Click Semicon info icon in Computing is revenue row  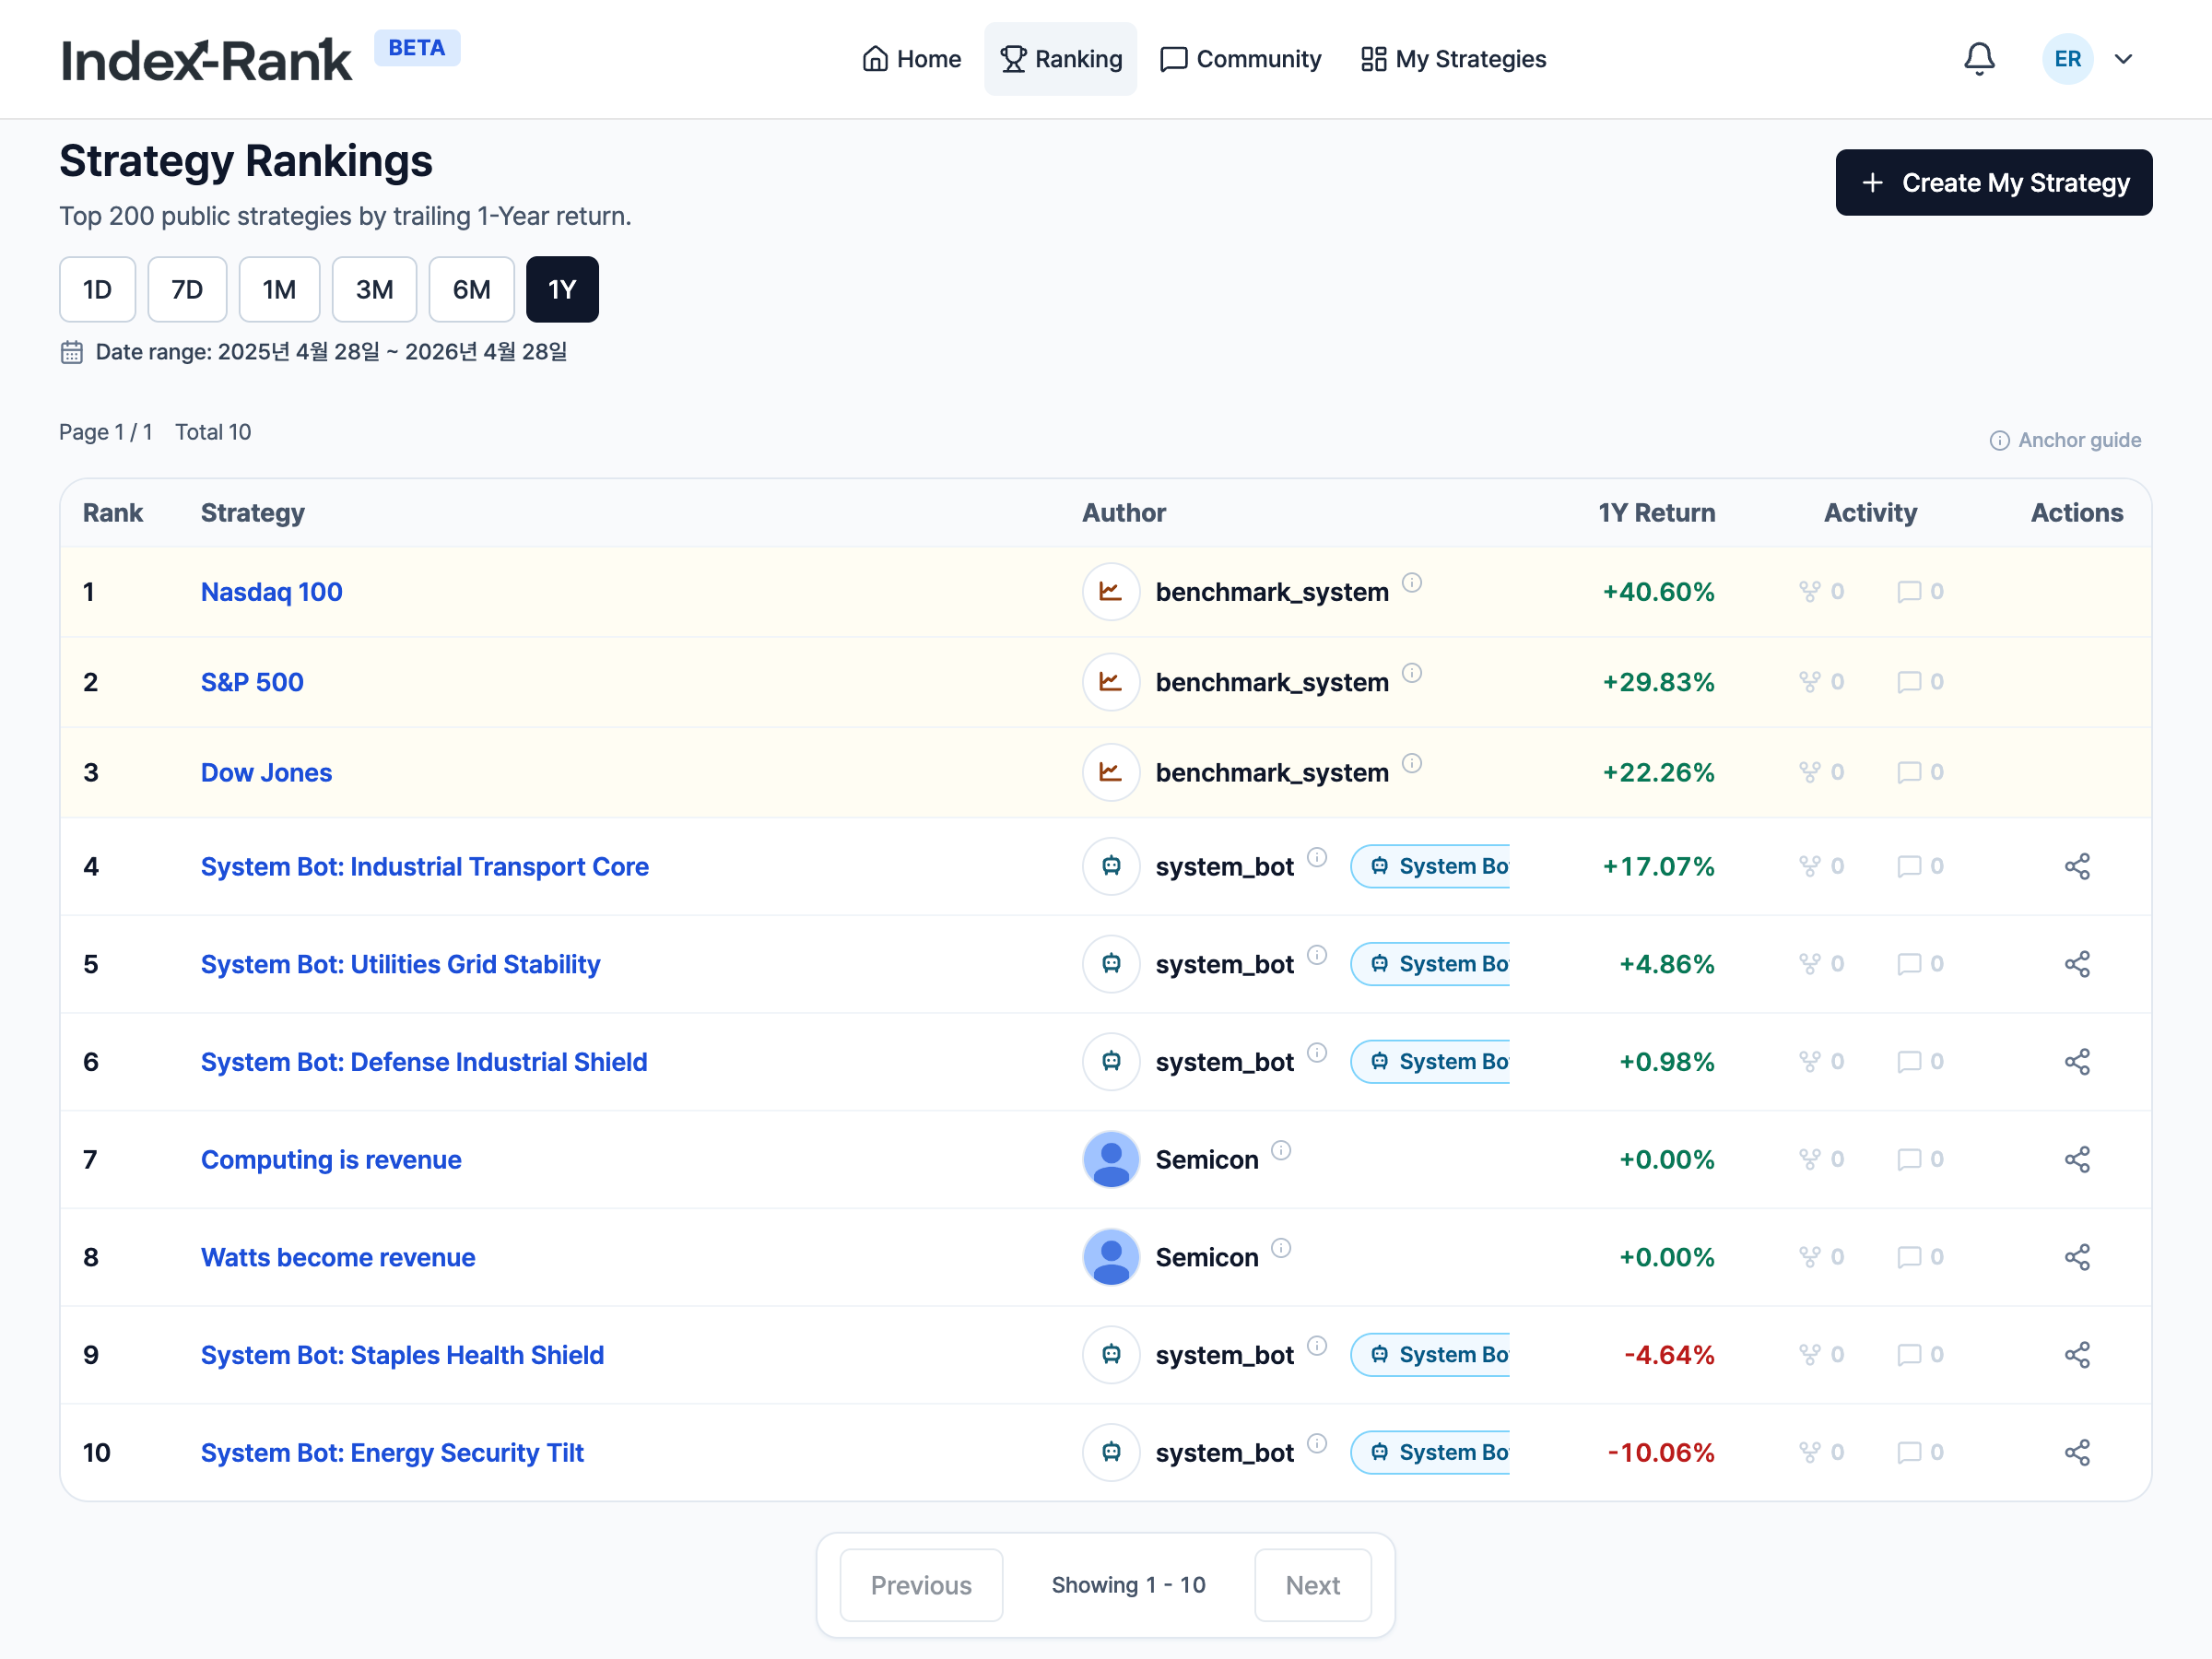[x=1281, y=1150]
